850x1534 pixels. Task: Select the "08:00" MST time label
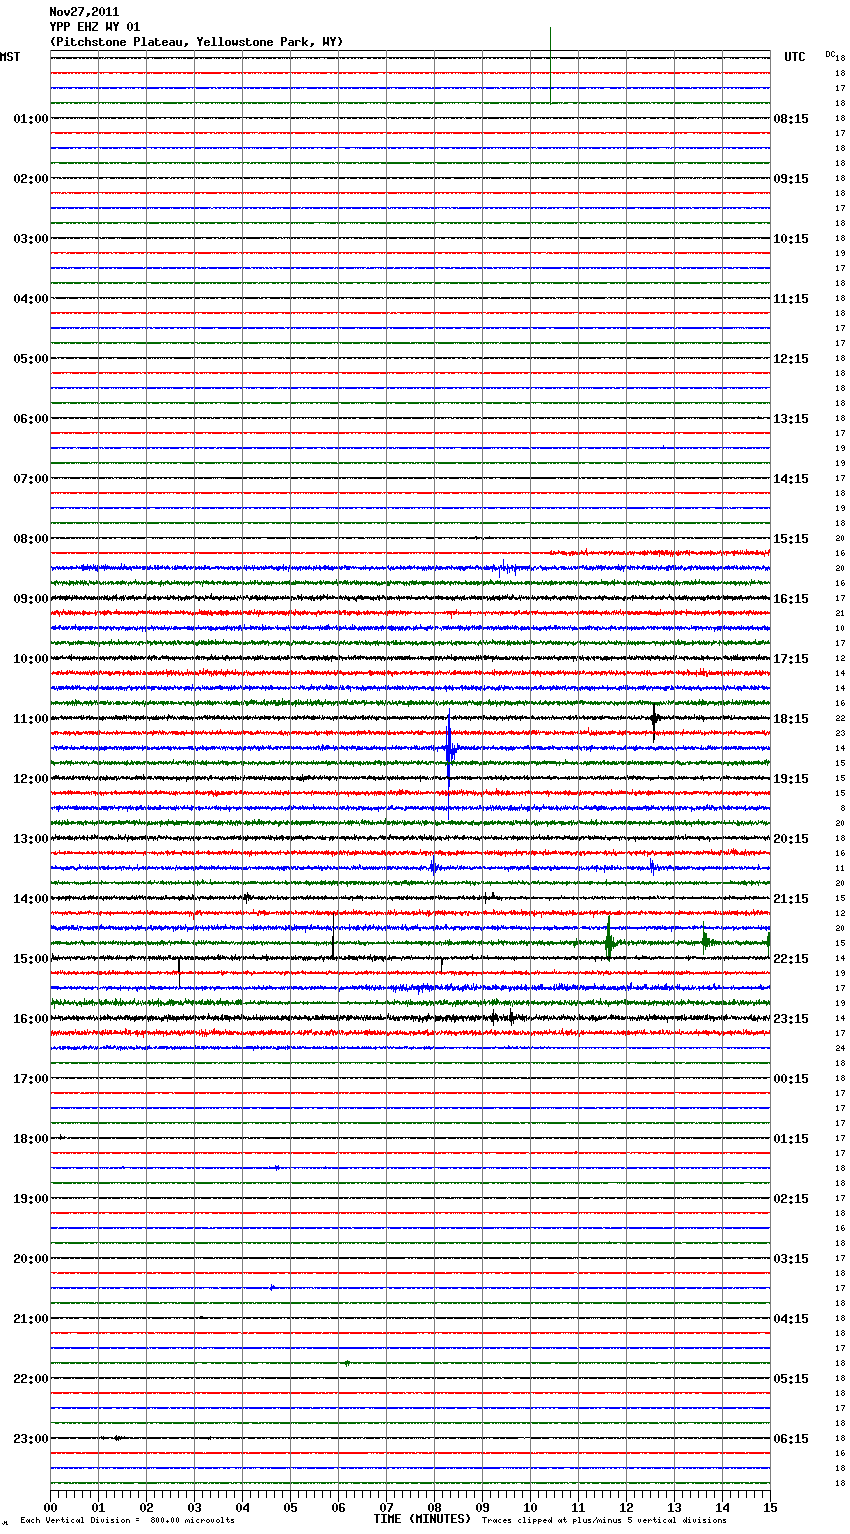(30, 539)
